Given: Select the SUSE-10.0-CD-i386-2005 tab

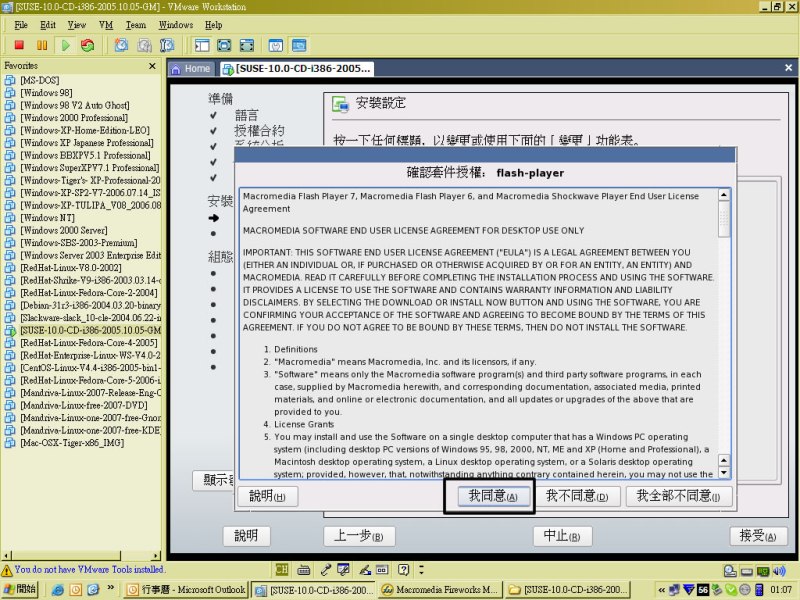Looking at the screenshot, I should [297, 69].
